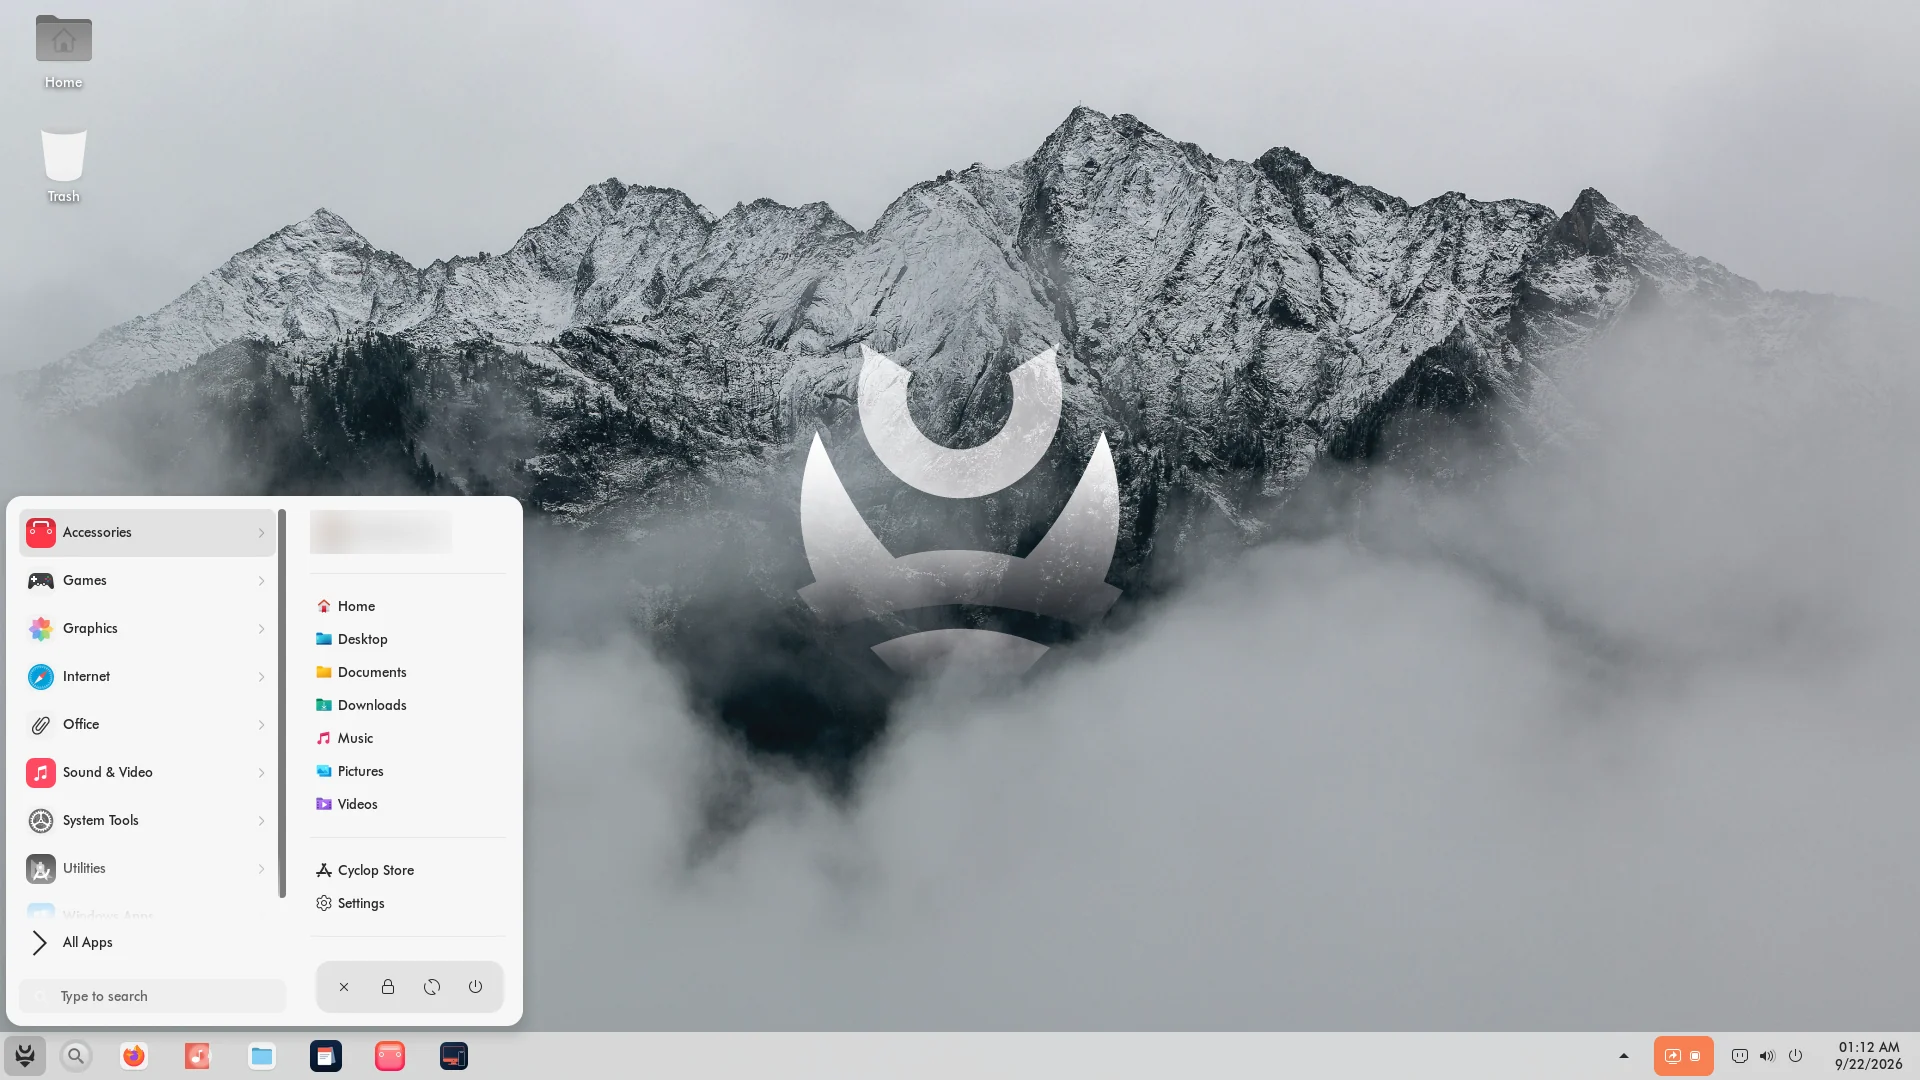
Task: Close the start menu via the launcher logo
Action: [25, 1056]
